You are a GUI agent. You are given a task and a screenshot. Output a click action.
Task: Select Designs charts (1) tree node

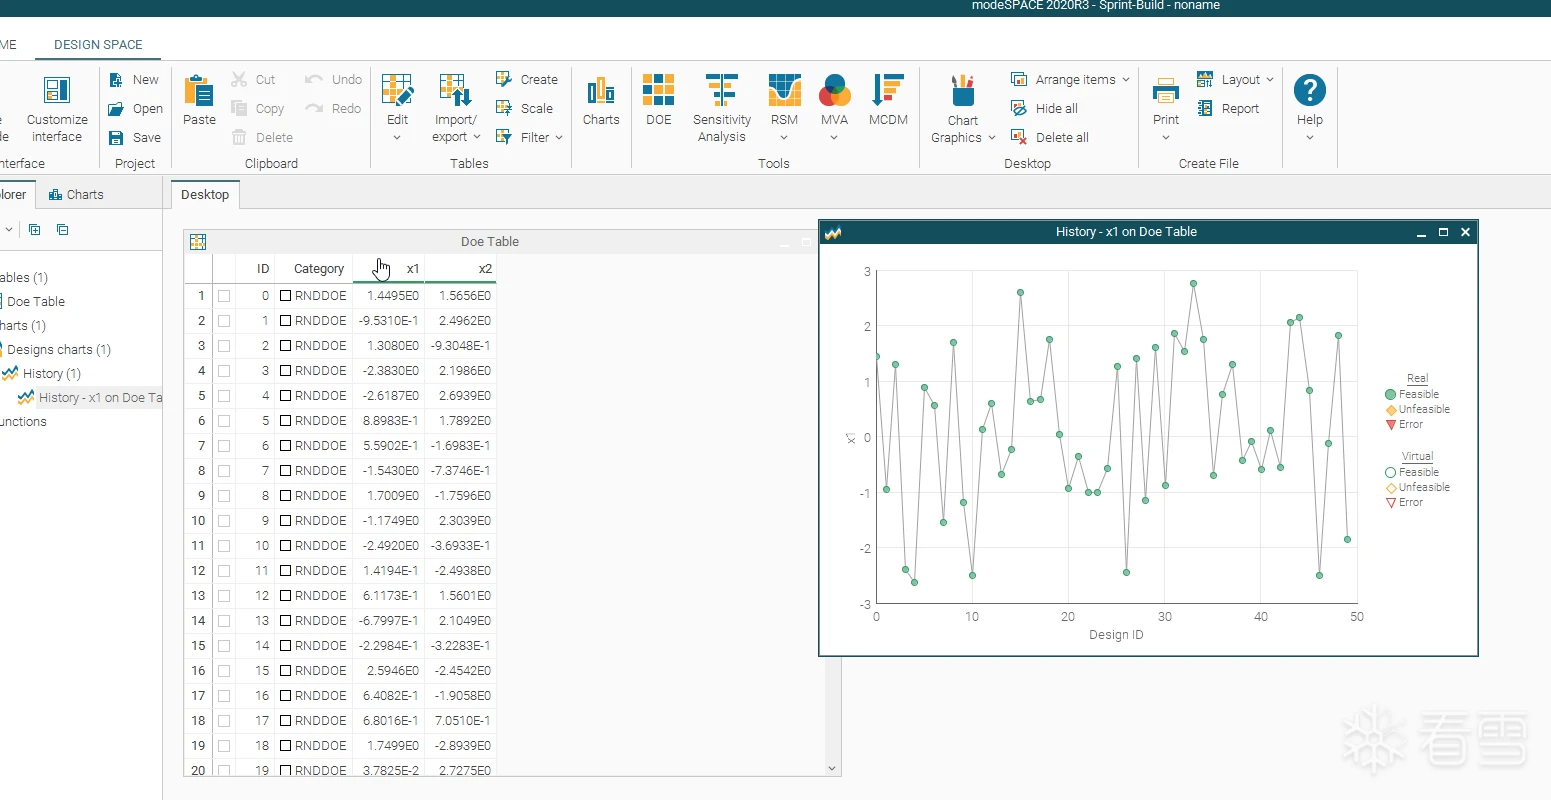tap(58, 350)
